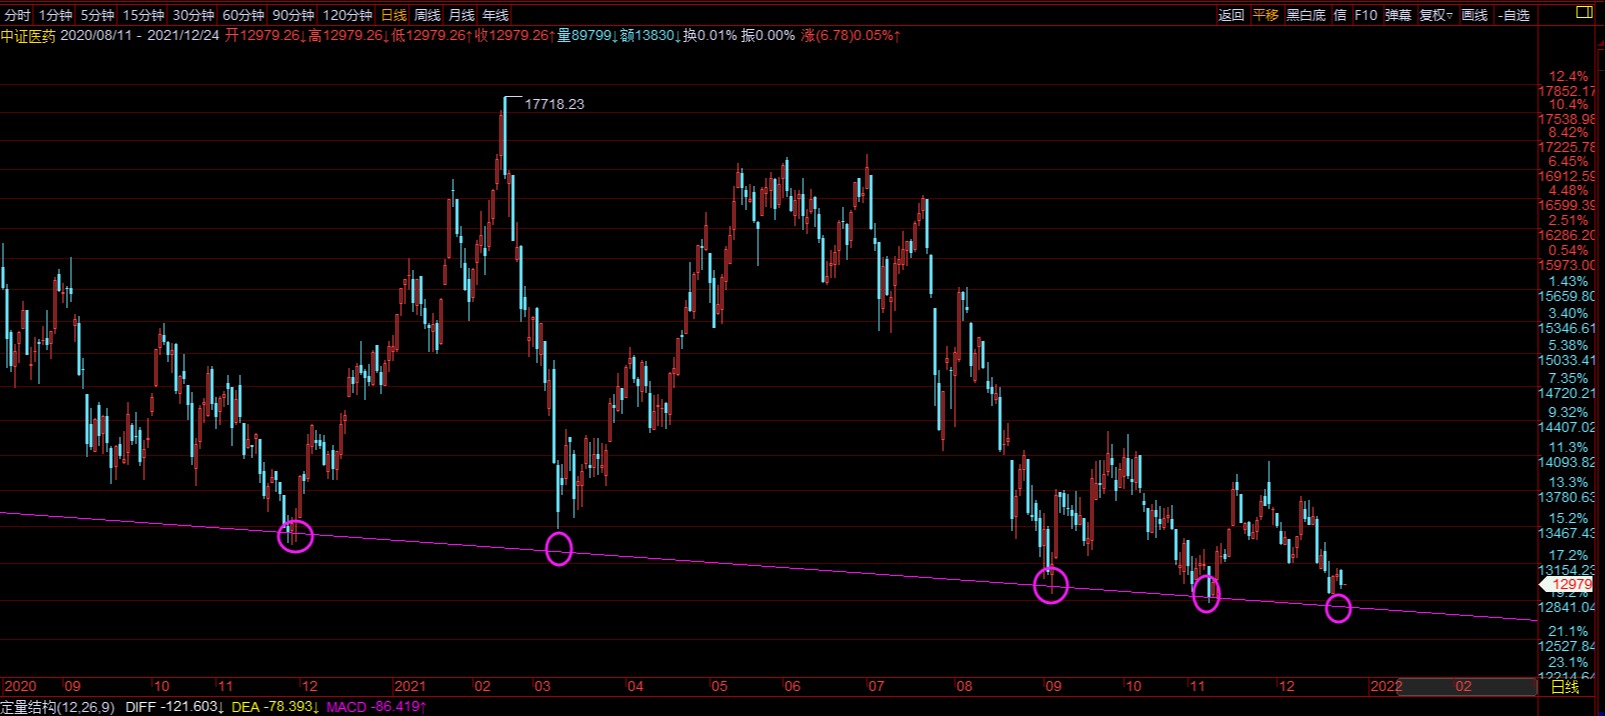Choose the 30分钟 timeframe
1605x716 pixels.
pos(193,15)
